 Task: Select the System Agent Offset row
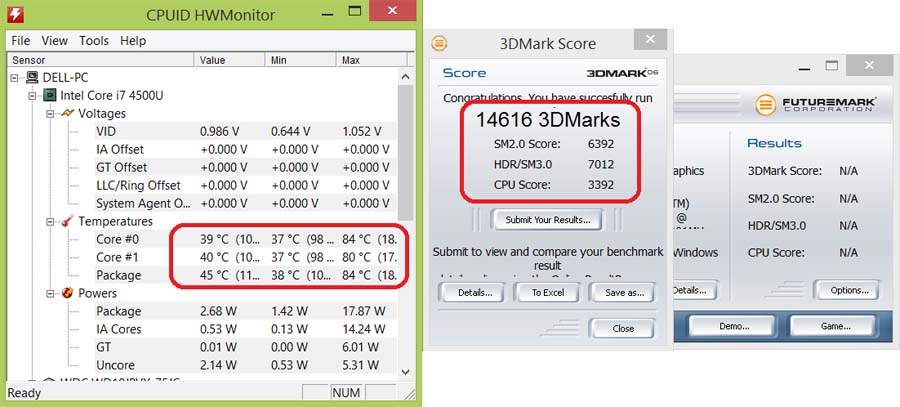coord(246,203)
